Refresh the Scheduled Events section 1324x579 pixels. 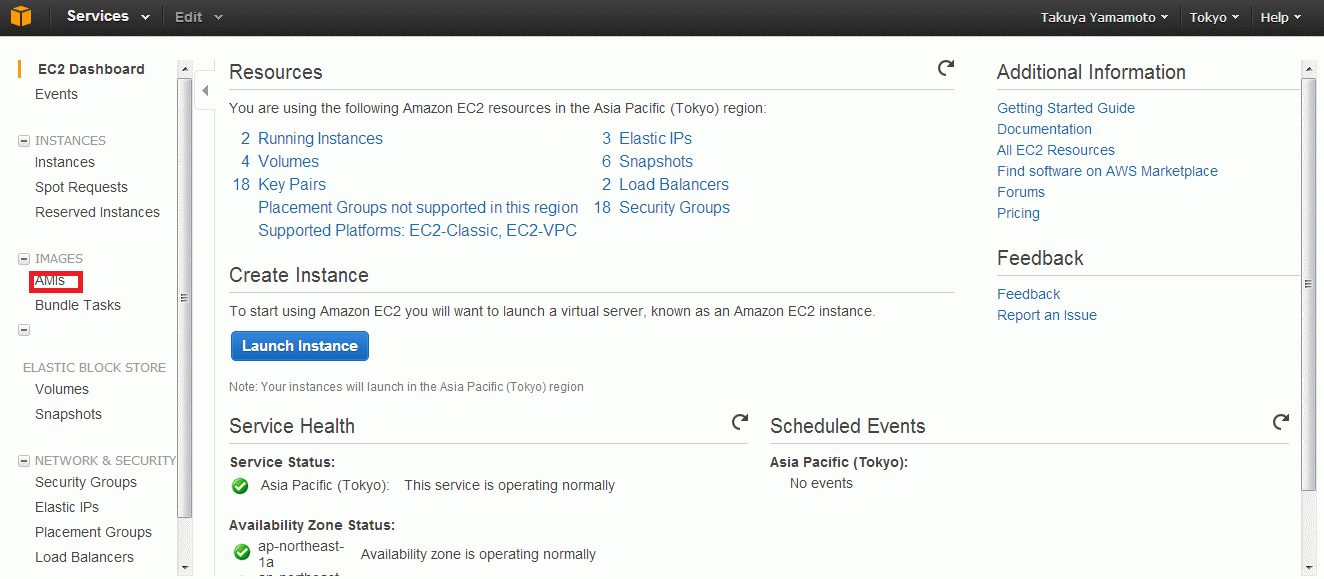(1280, 422)
